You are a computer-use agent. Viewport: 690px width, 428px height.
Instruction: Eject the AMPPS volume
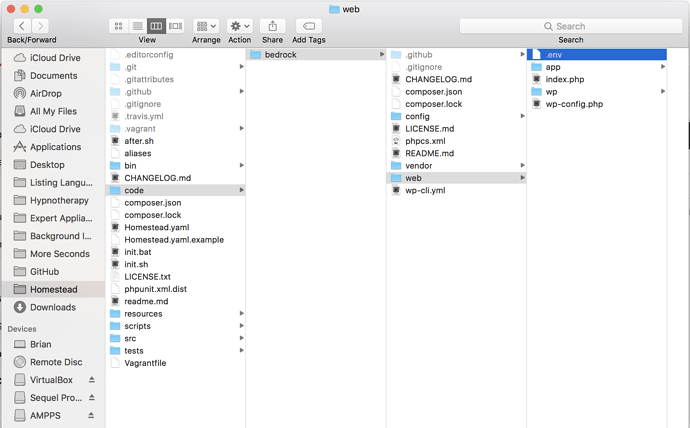pyautogui.click(x=92, y=415)
